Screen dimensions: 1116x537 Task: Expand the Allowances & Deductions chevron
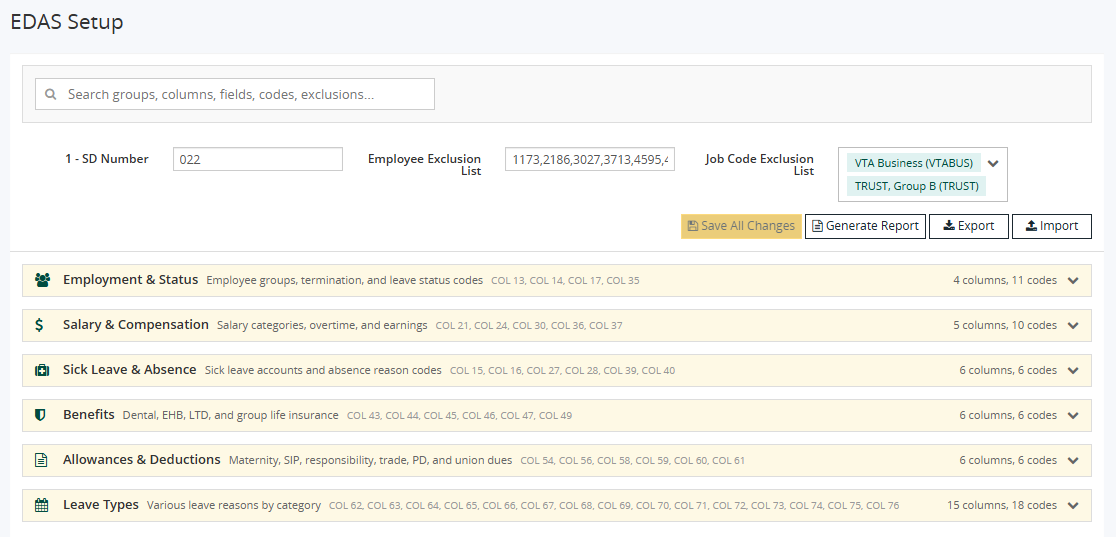[1073, 461]
